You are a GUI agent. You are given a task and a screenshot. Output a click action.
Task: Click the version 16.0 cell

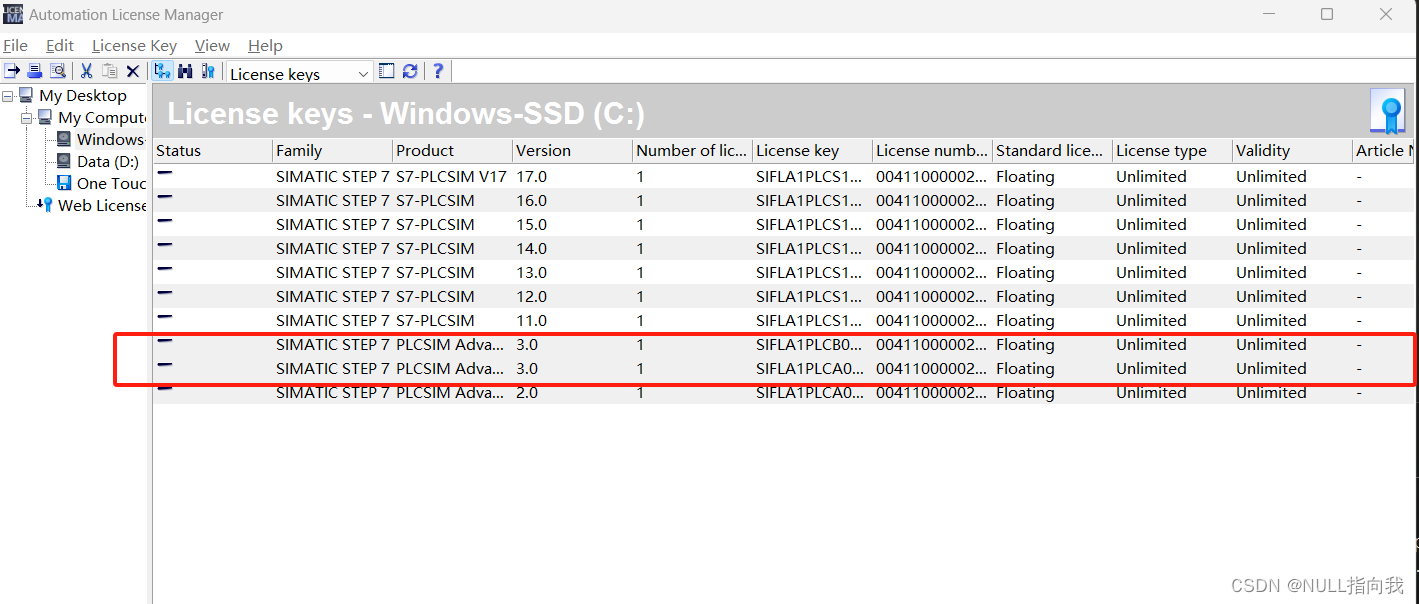click(531, 200)
